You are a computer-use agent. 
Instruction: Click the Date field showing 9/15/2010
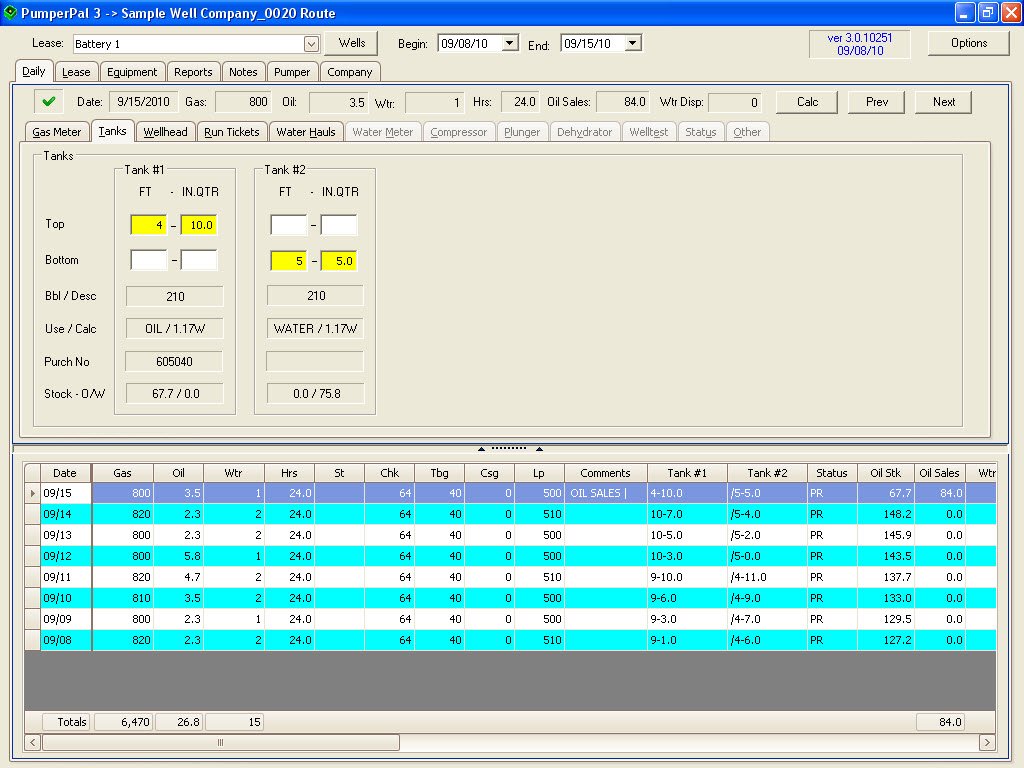point(143,102)
